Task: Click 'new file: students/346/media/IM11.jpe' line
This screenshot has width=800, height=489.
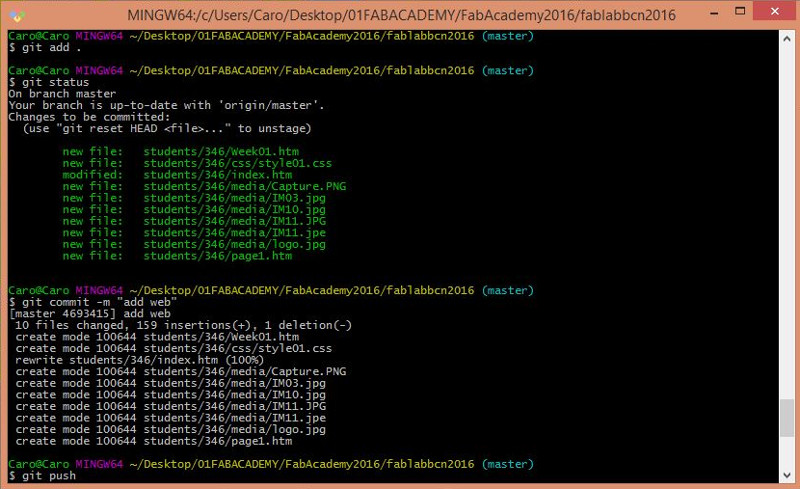Action: click(194, 233)
